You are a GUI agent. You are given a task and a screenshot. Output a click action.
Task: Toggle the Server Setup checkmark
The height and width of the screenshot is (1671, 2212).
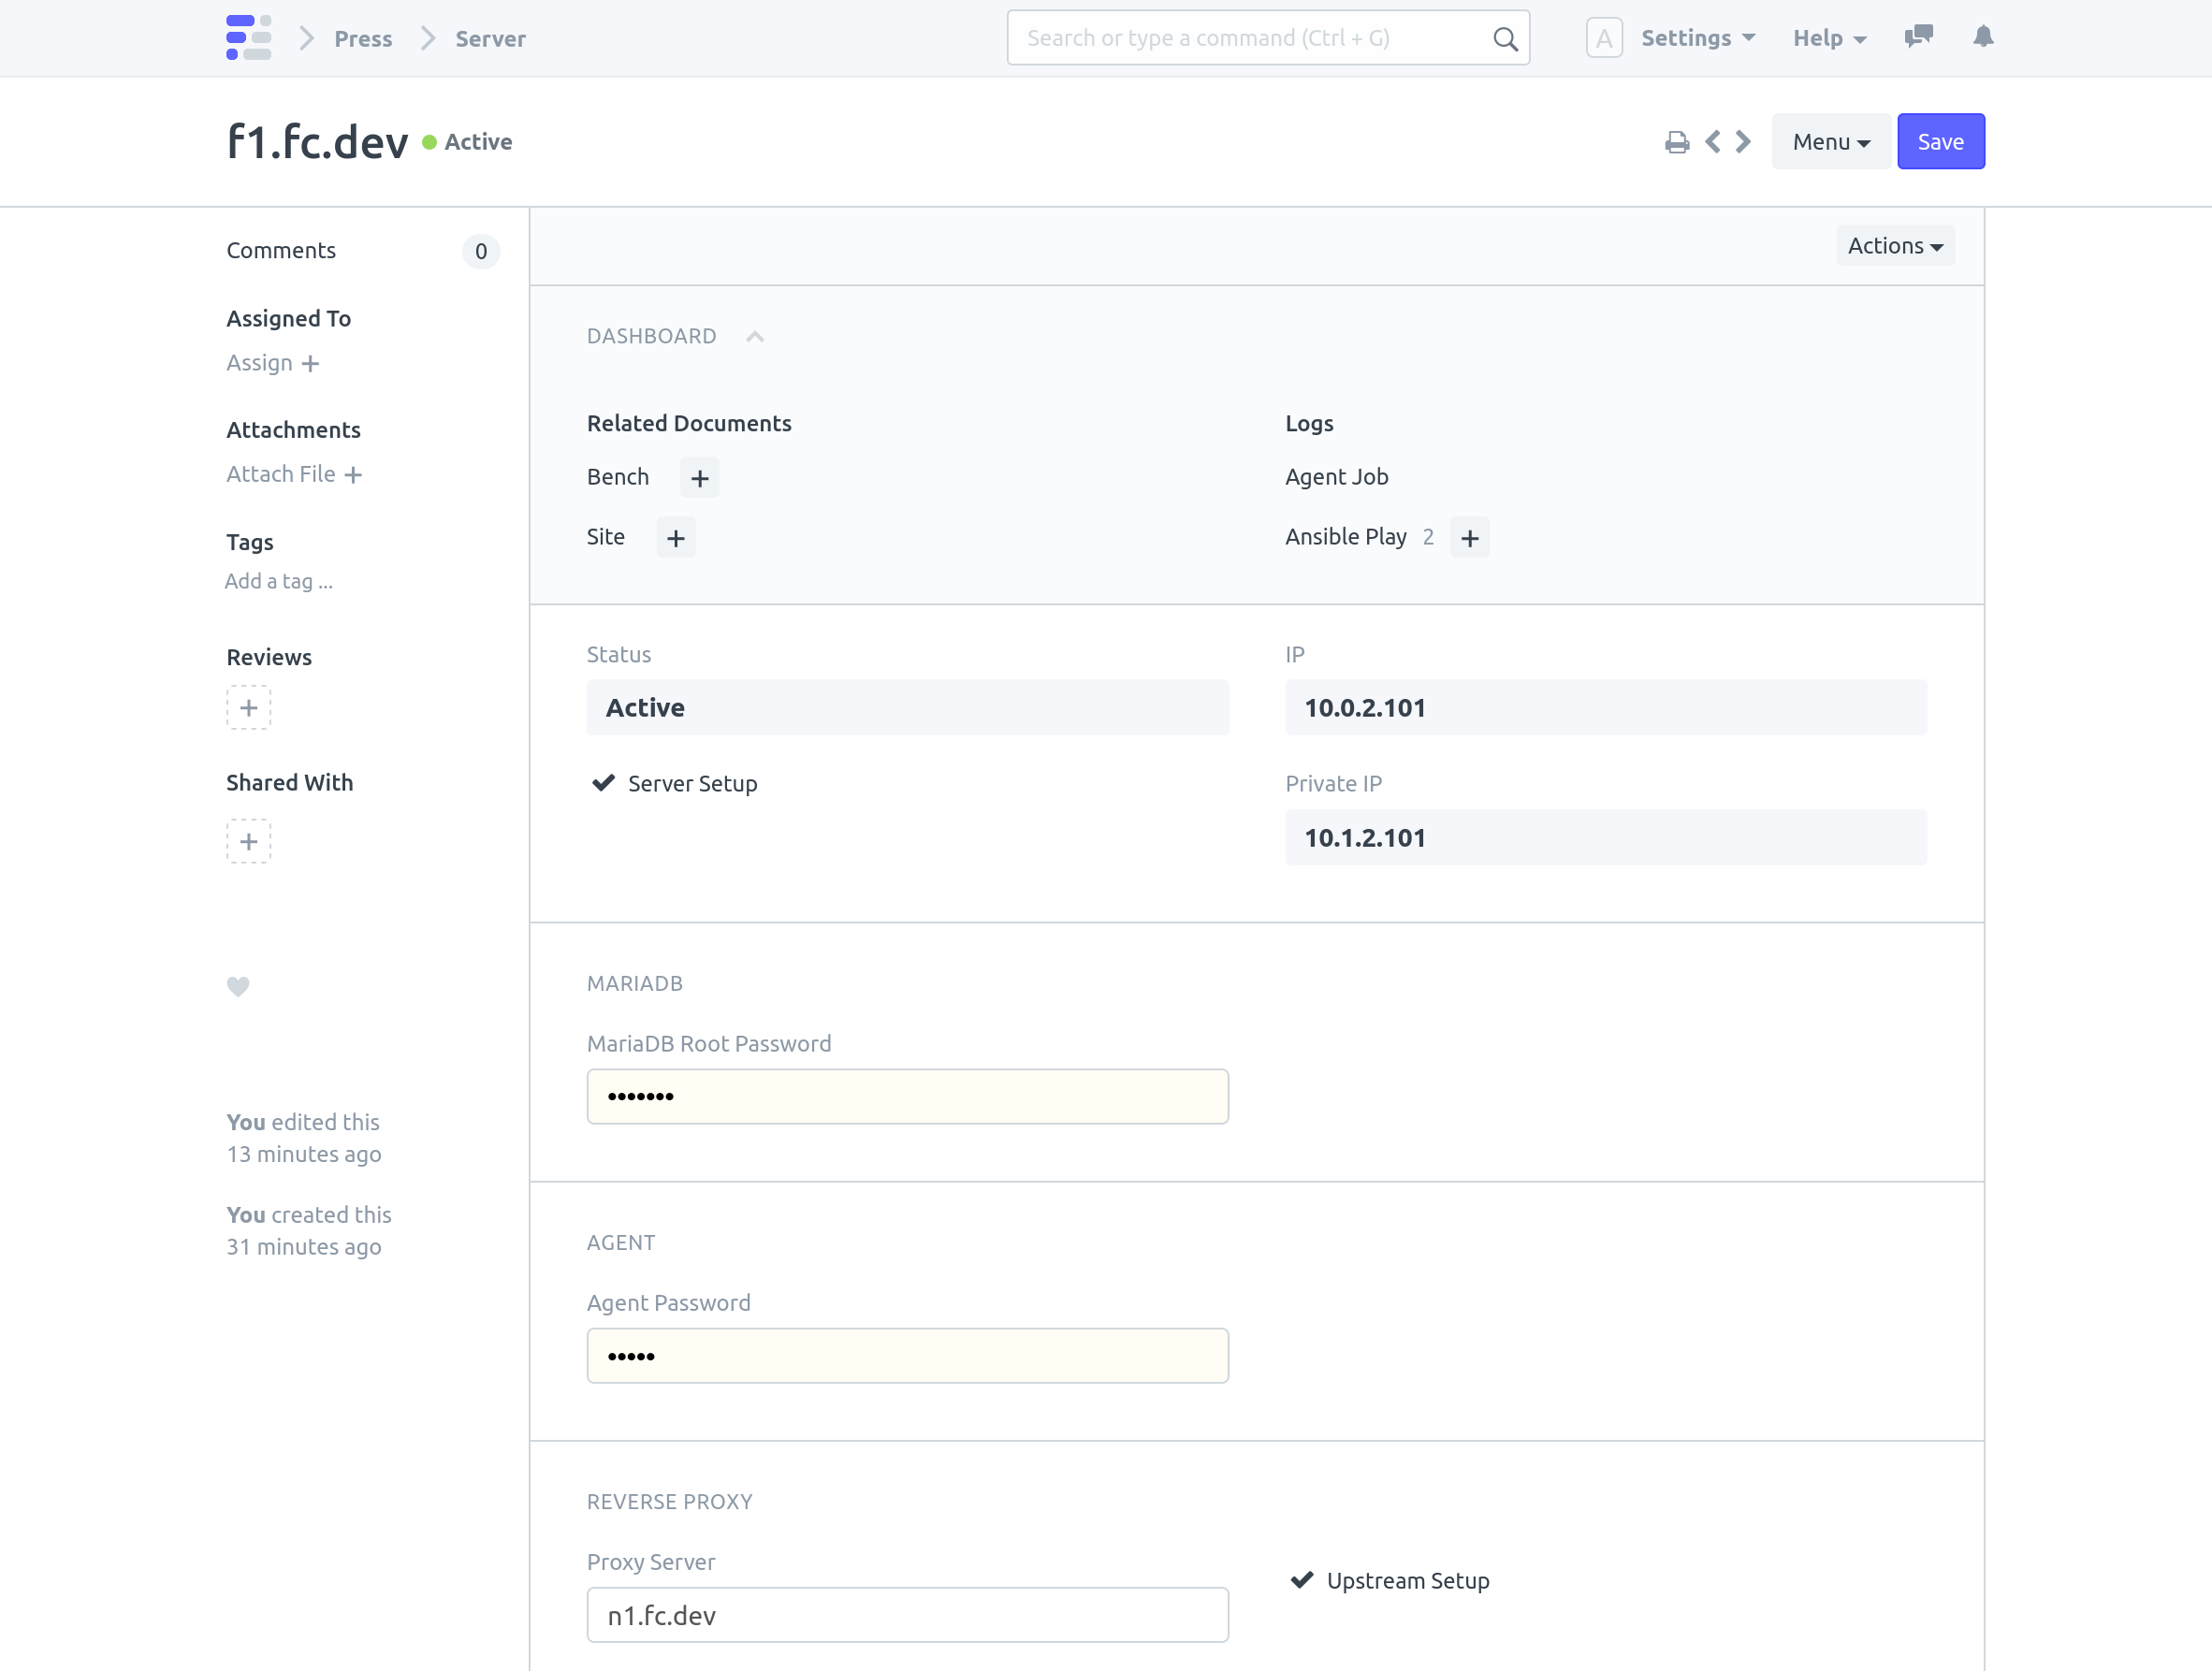(x=605, y=783)
